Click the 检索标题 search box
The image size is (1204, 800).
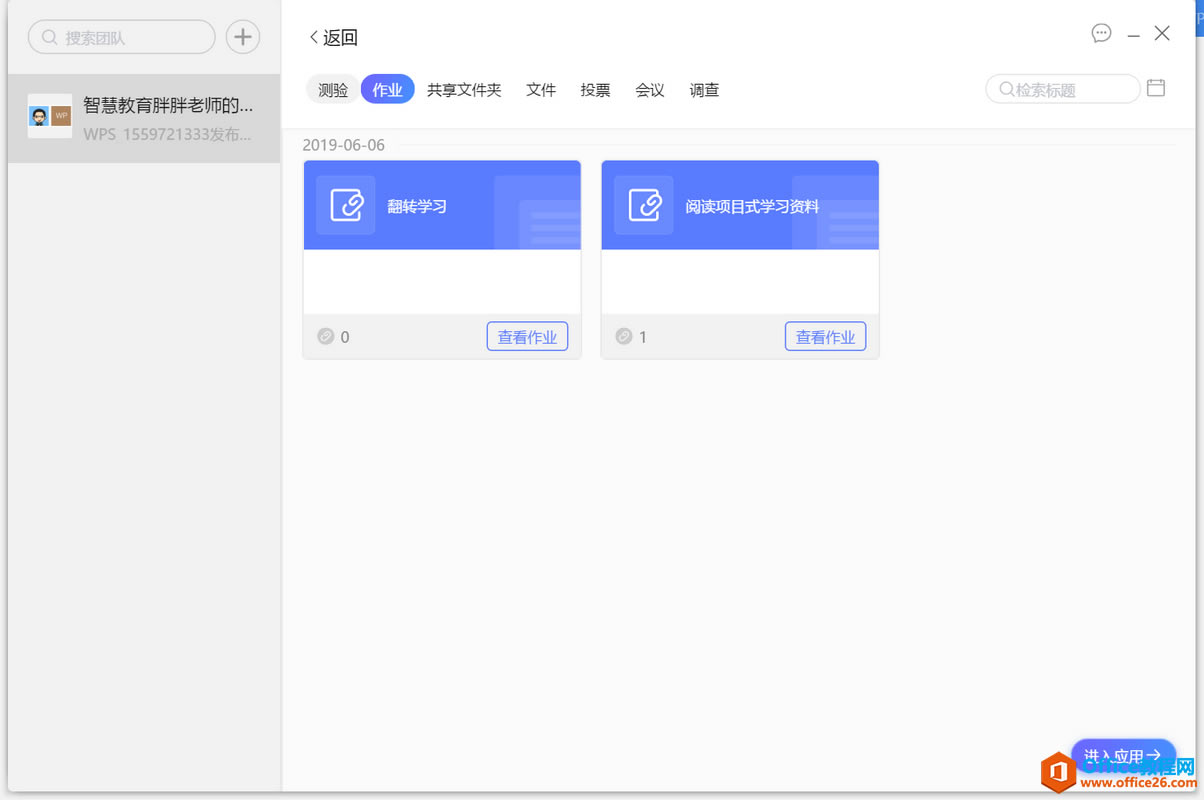coord(1070,90)
